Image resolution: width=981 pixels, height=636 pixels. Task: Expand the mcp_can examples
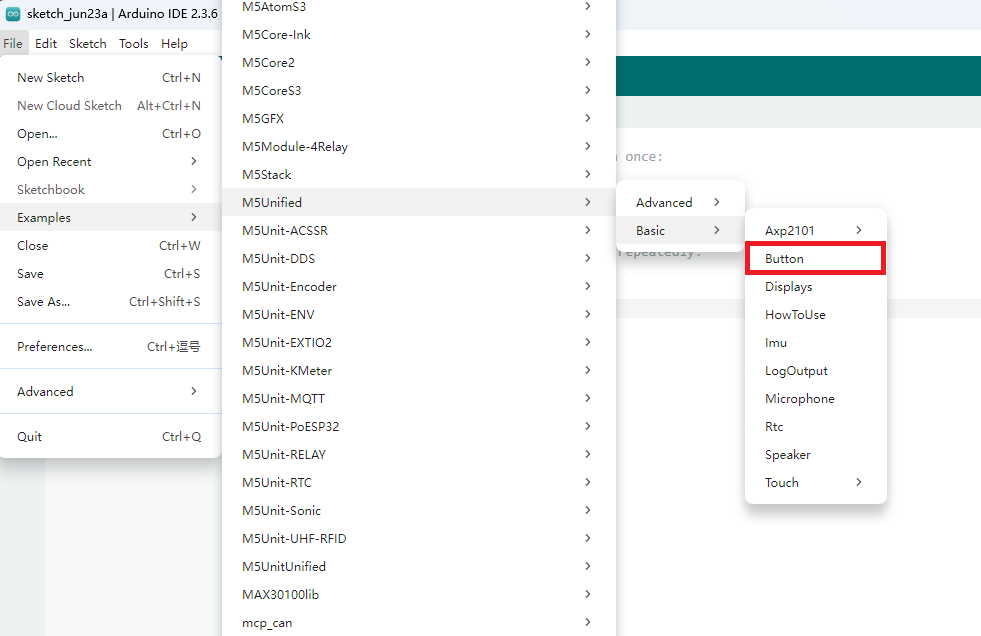pyautogui.click(x=419, y=623)
